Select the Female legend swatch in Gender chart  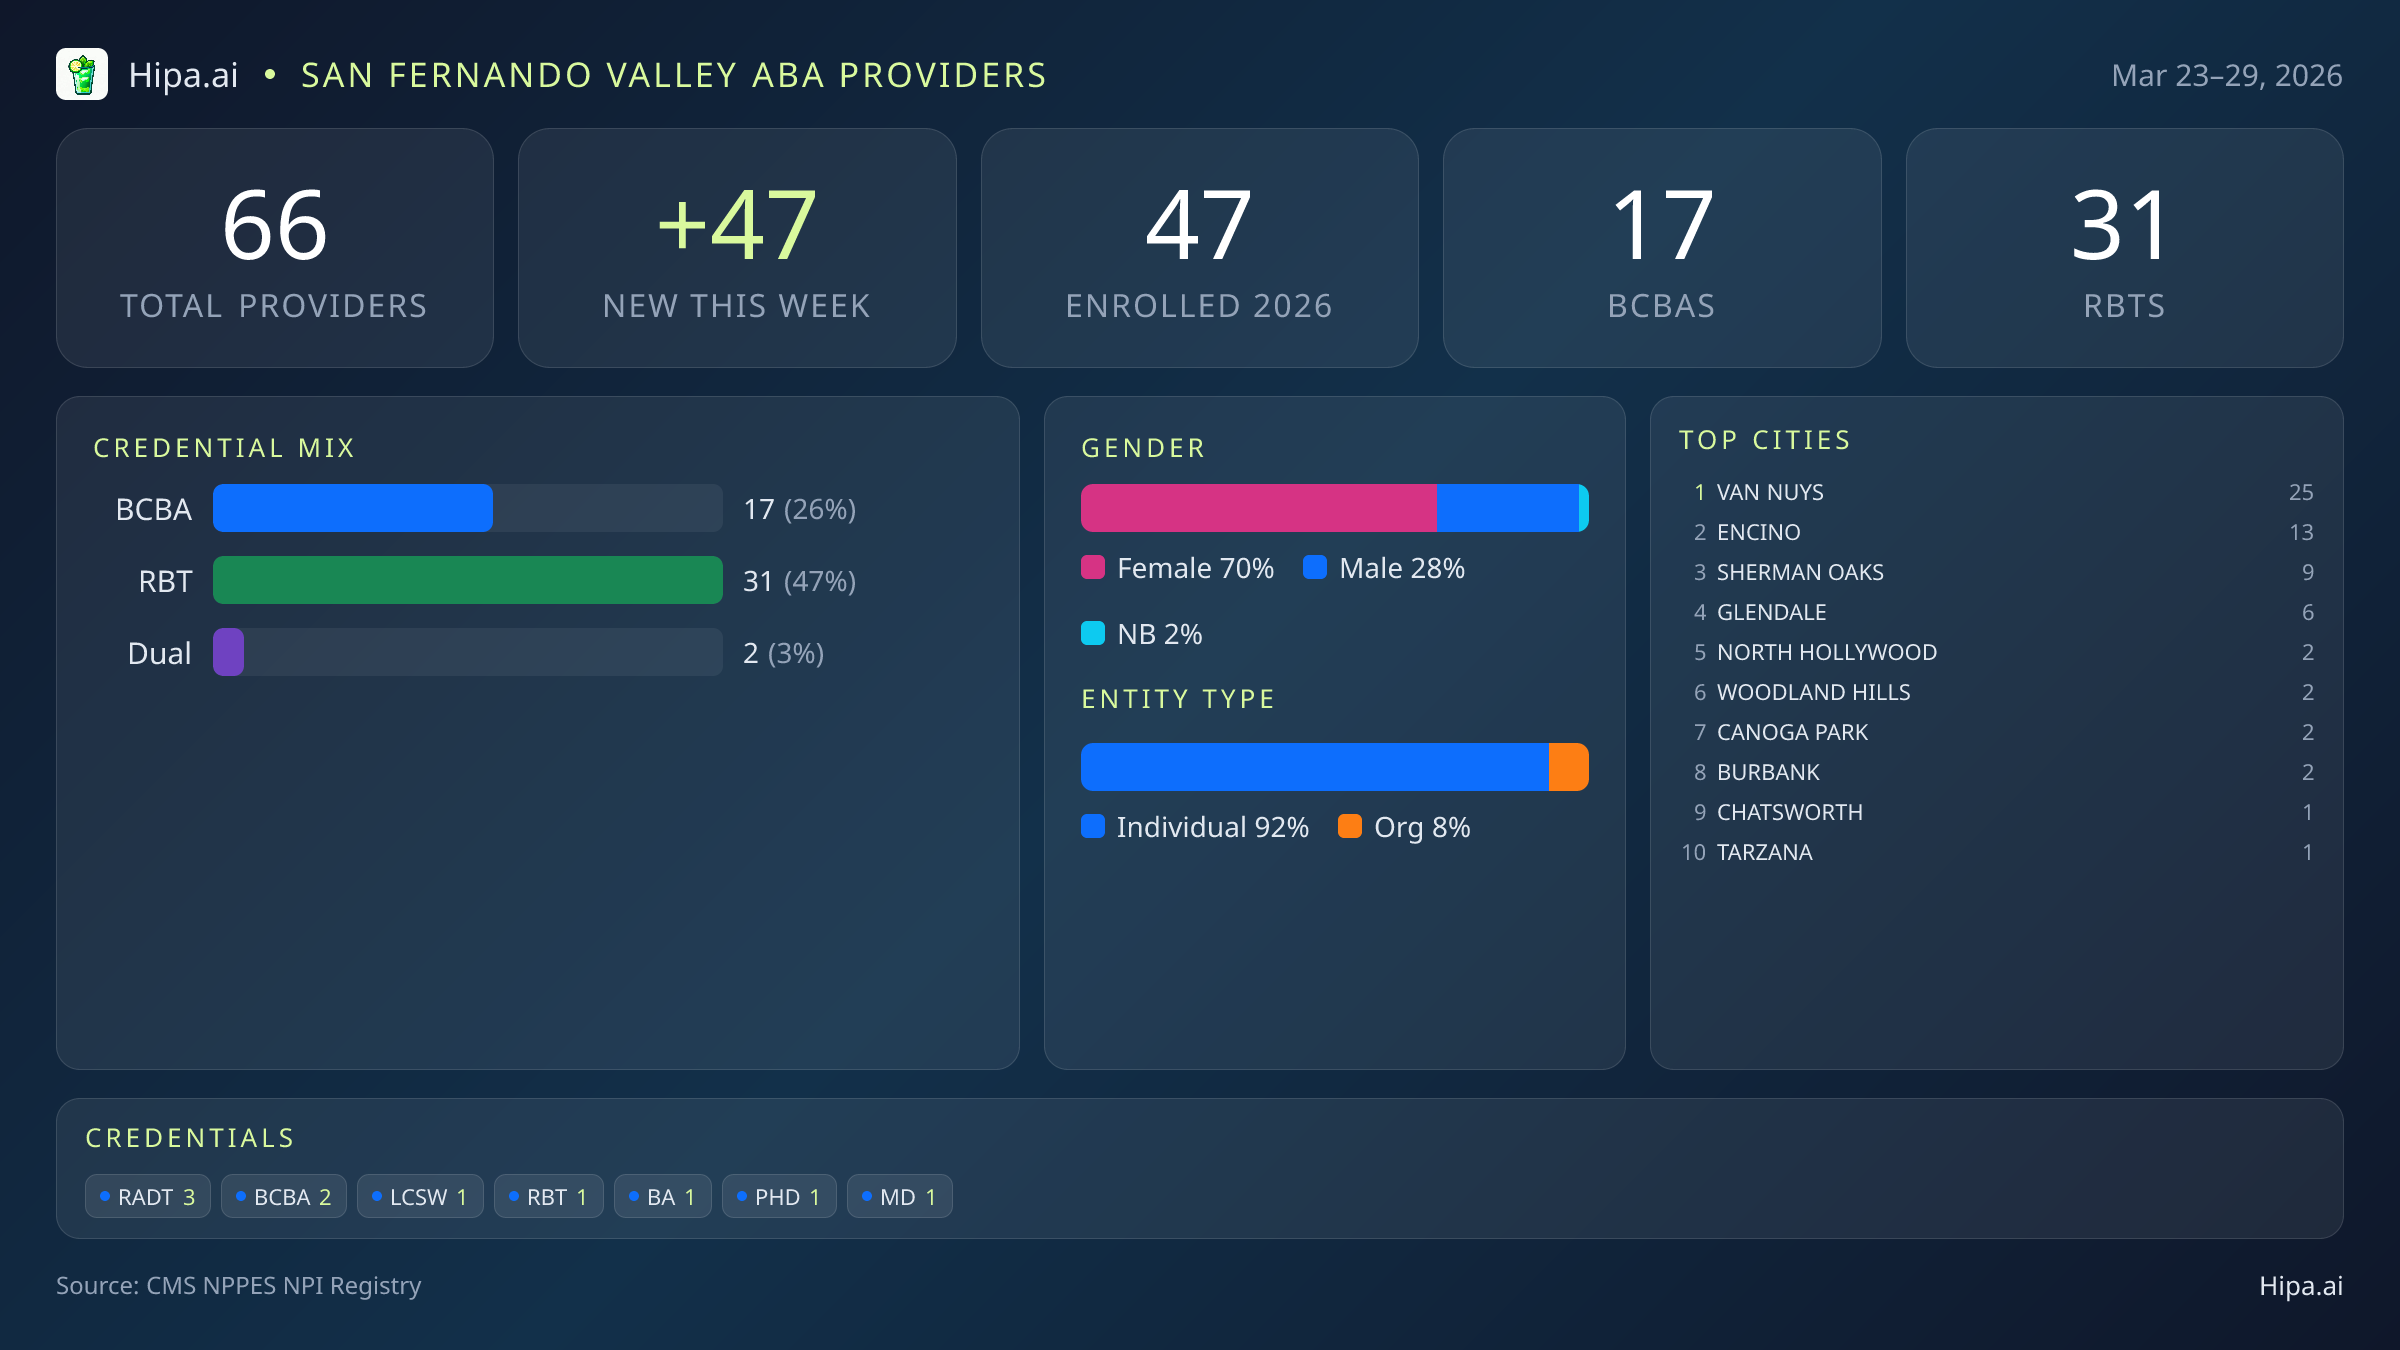[x=1093, y=568]
